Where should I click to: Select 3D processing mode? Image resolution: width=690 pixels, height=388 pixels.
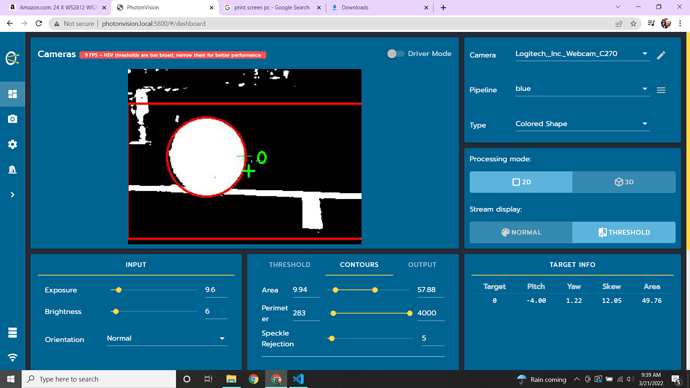click(x=624, y=182)
